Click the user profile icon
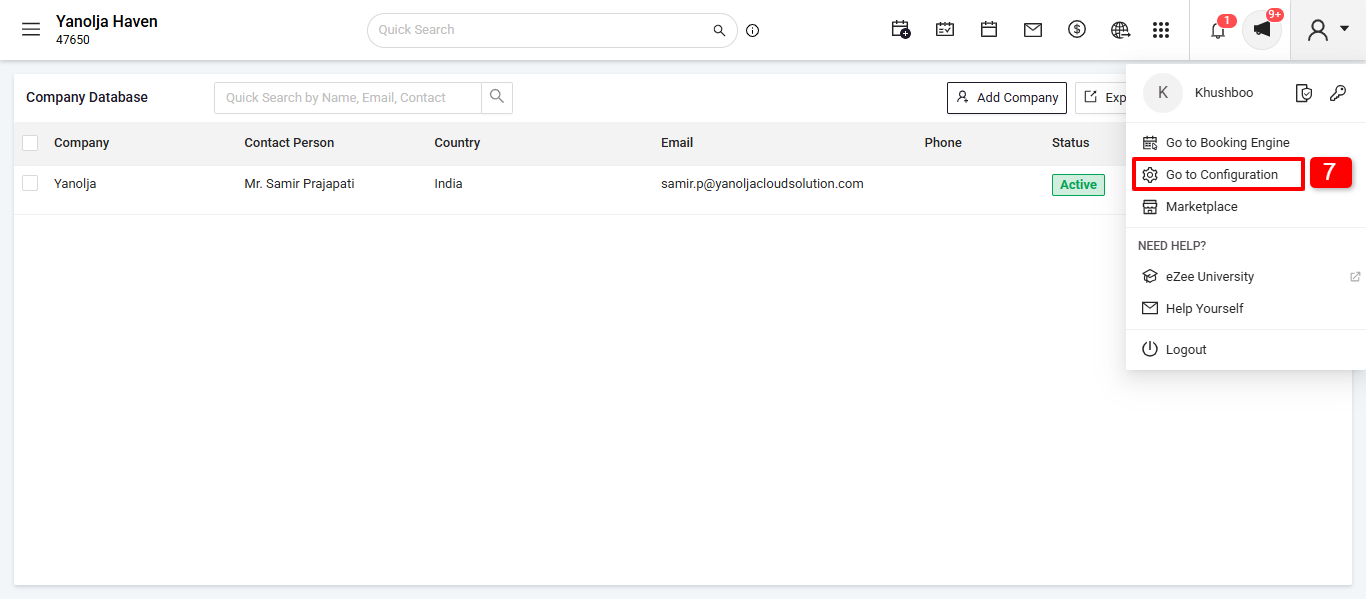Screen dimensions: 1366x599 (x=1318, y=30)
